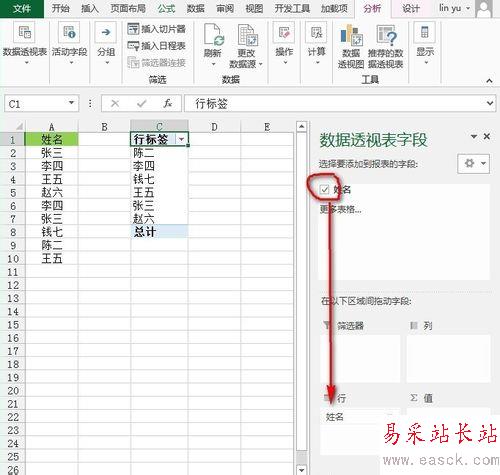Open the 更改数据源 dropdown arrow
The height and width of the screenshot is (475, 500).
[x=261, y=64]
